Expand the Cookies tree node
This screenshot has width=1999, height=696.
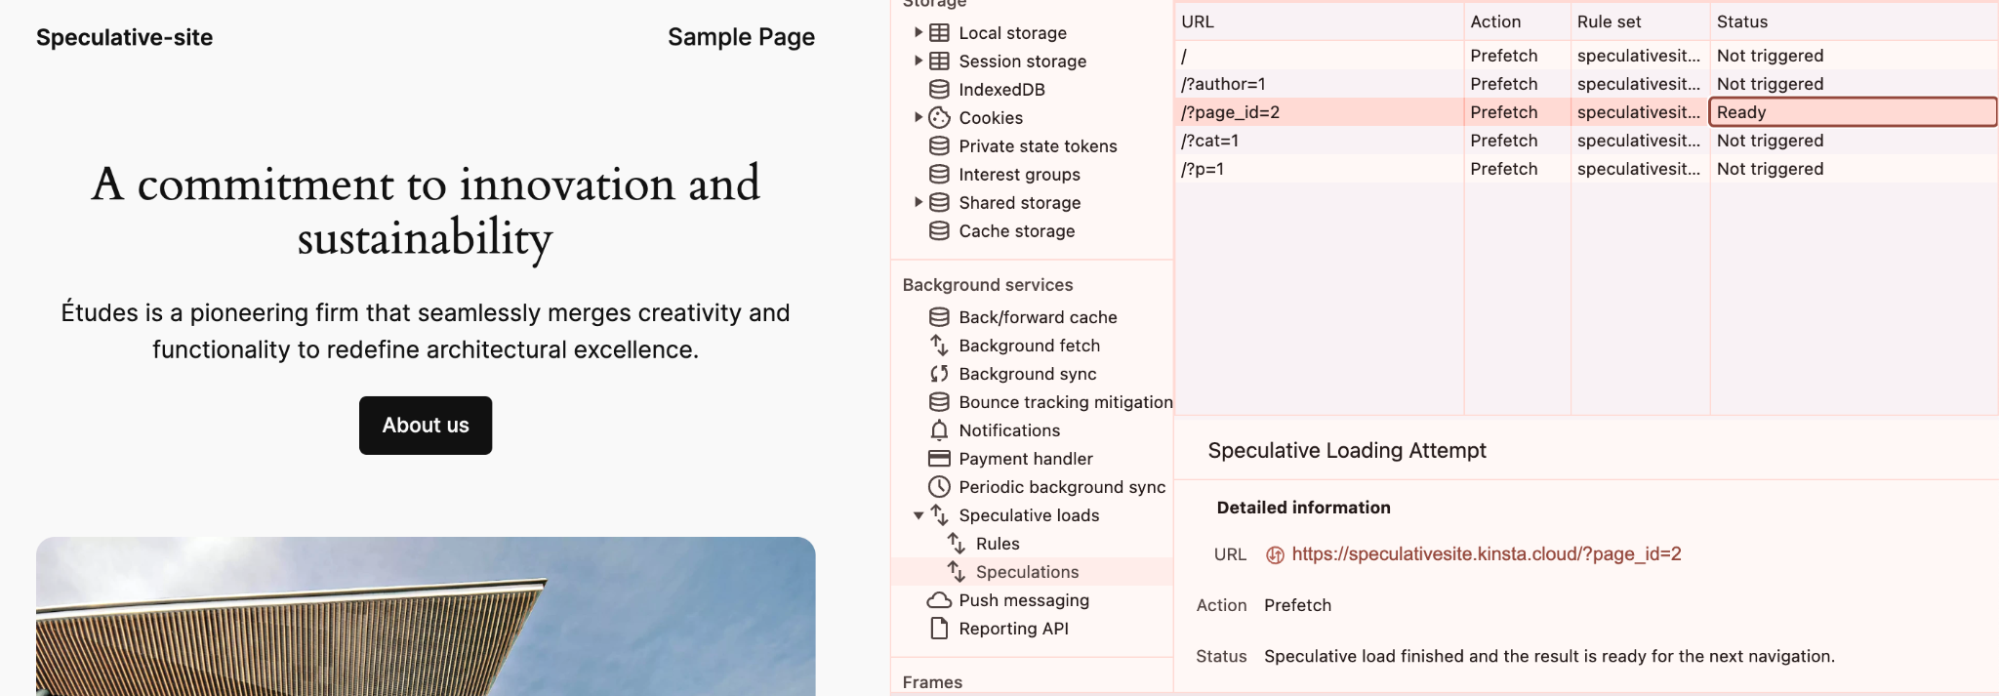click(918, 118)
